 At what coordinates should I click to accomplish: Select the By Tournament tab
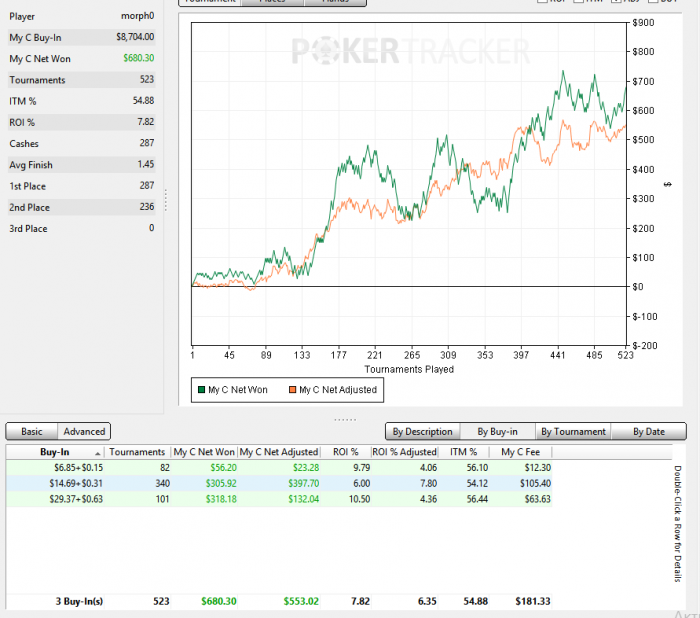[573, 432]
